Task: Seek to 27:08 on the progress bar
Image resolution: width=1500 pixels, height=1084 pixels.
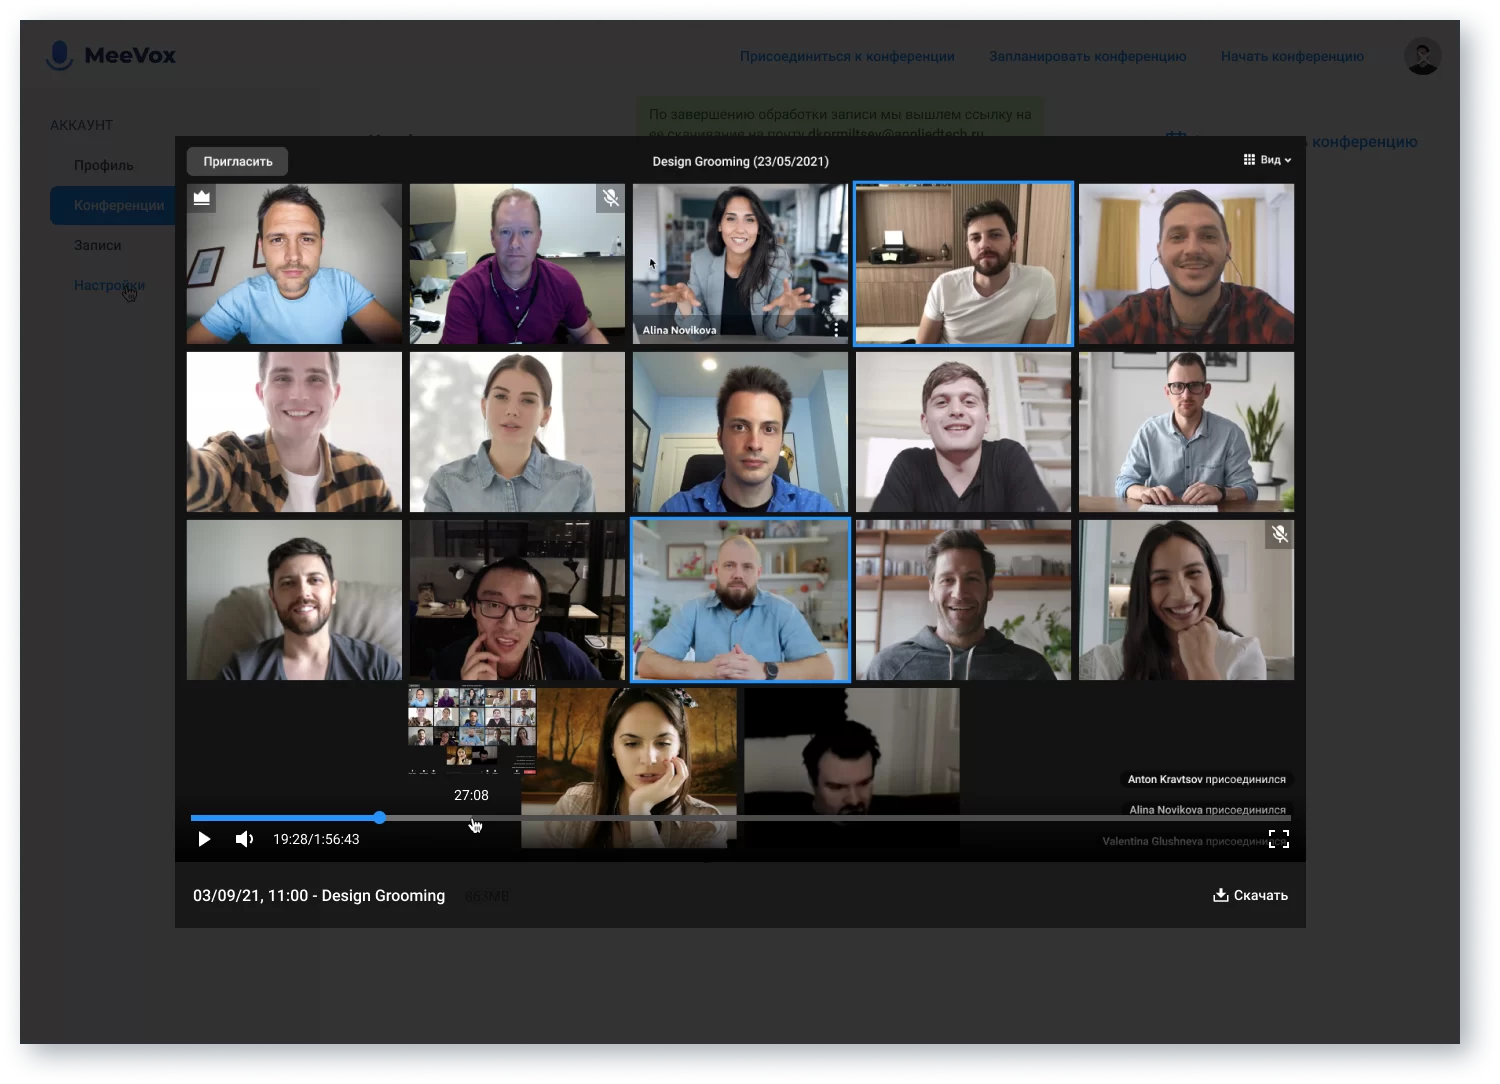Action: (472, 818)
